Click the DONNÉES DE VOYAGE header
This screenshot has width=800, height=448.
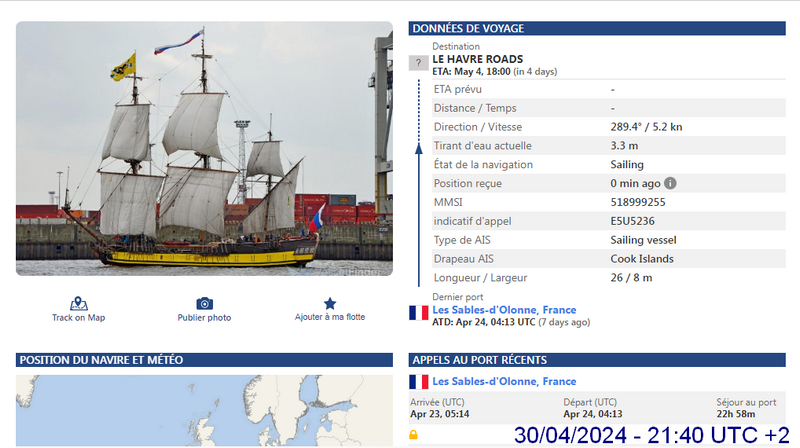click(597, 28)
